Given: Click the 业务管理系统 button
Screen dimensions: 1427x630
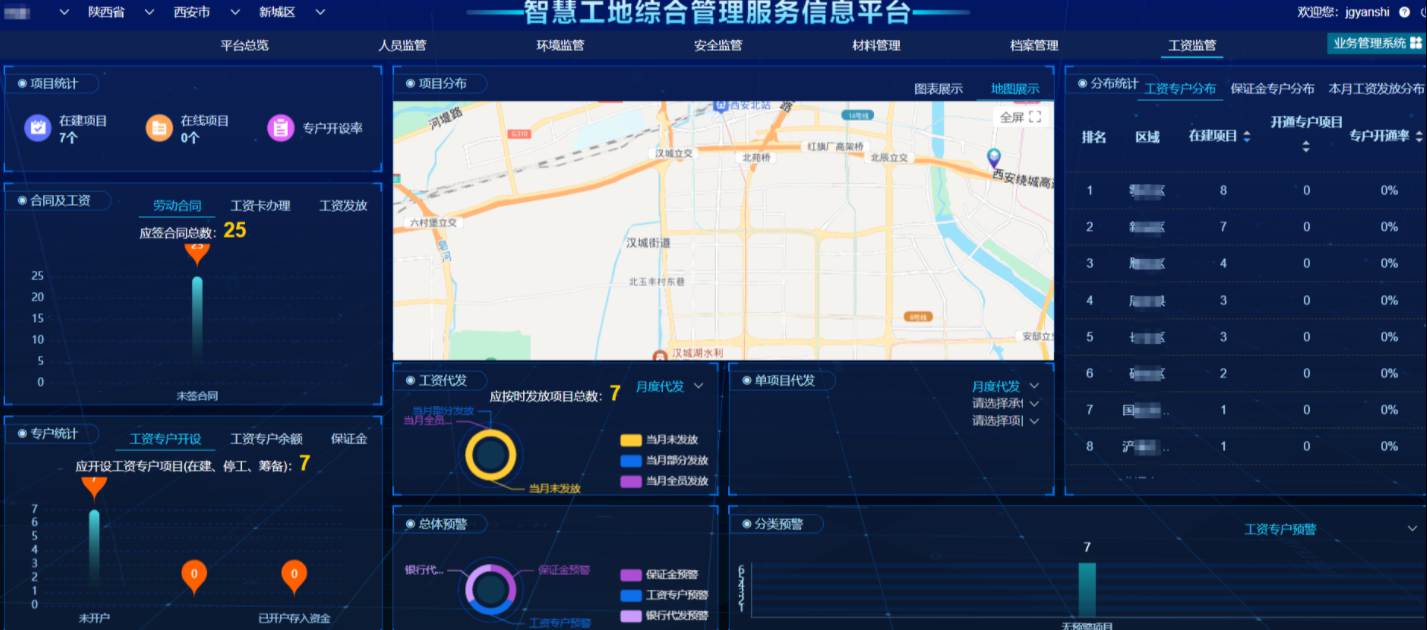Looking at the screenshot, I should tap(1370, 43).
